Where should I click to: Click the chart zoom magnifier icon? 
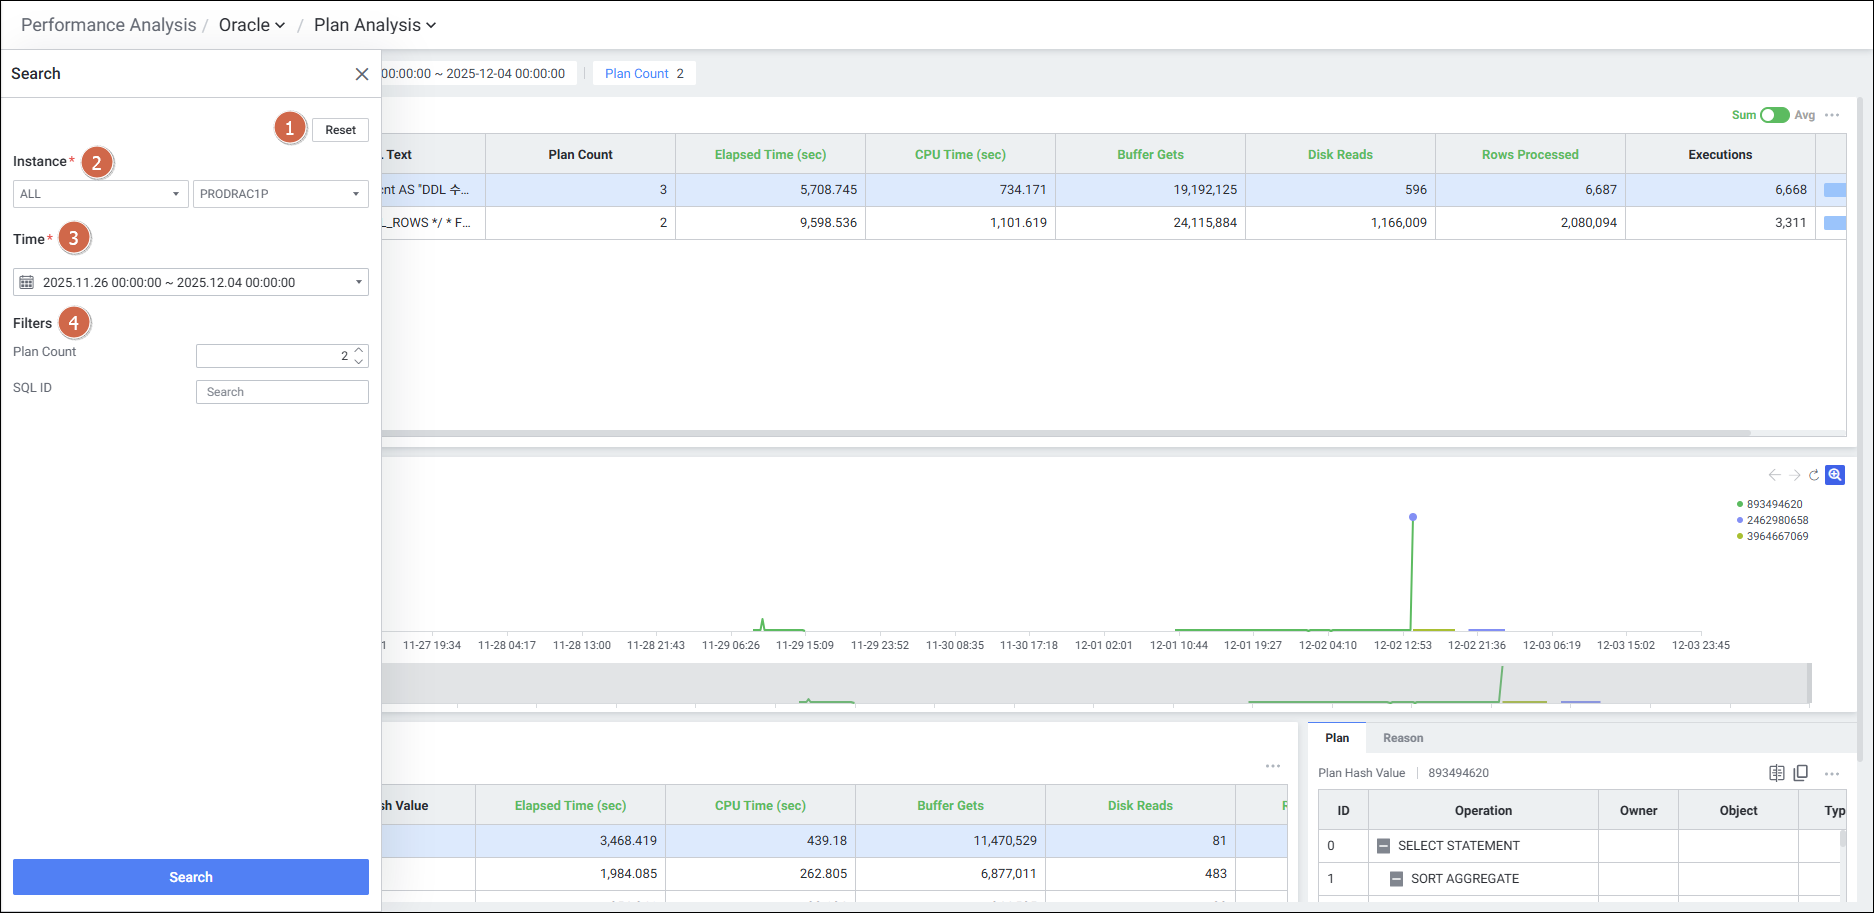(1835, 475)
